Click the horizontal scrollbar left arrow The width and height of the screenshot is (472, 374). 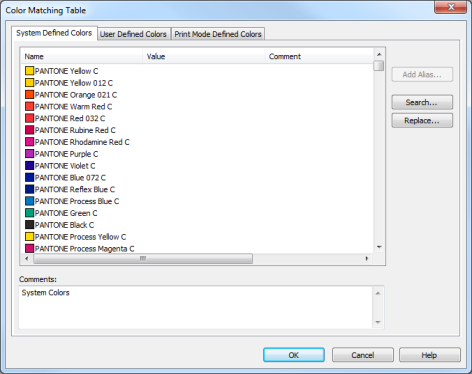coord(27,258)
